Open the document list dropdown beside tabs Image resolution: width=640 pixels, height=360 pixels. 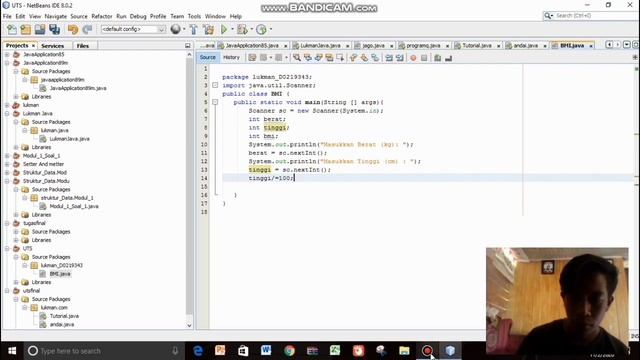627,45
